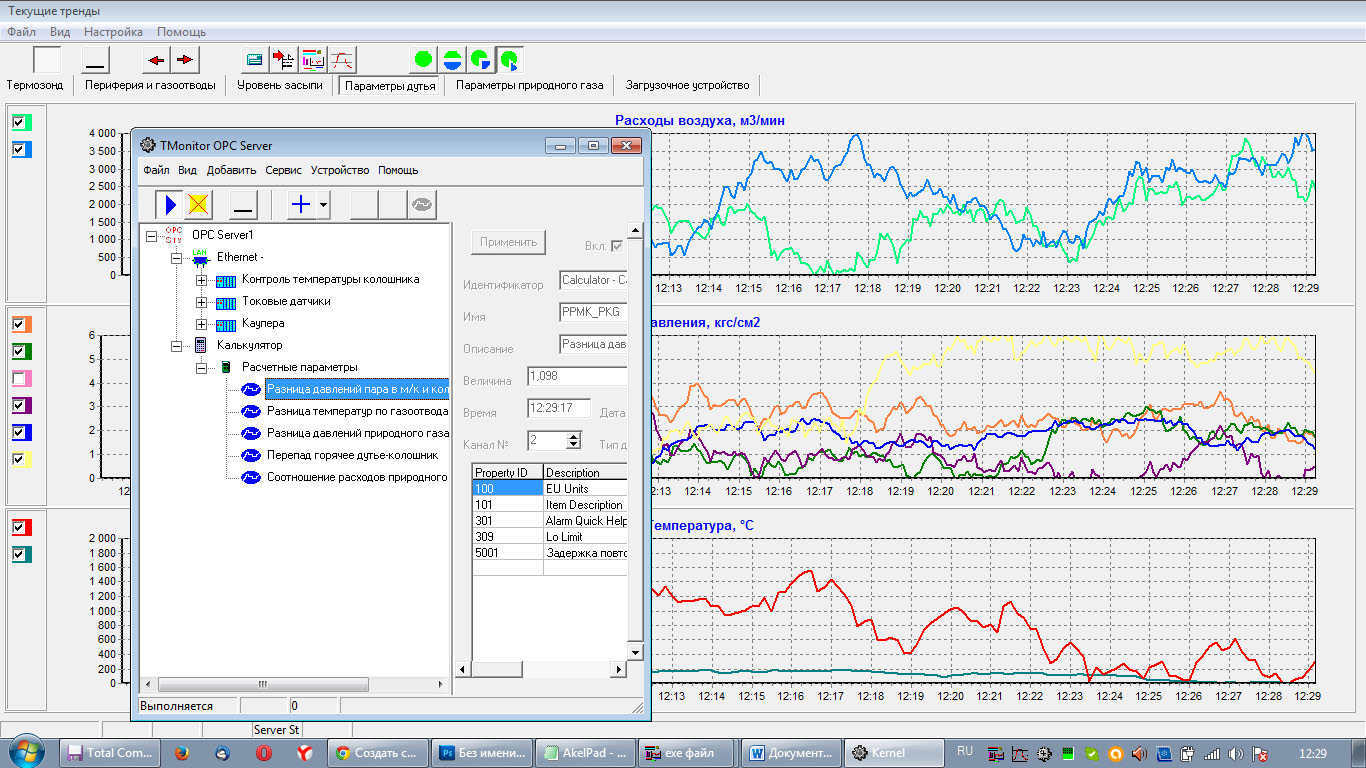The height and width of the screenshot is (768, 1366).
Task: Expand the Токовые датчики tree node
Action: coord(201,302)
